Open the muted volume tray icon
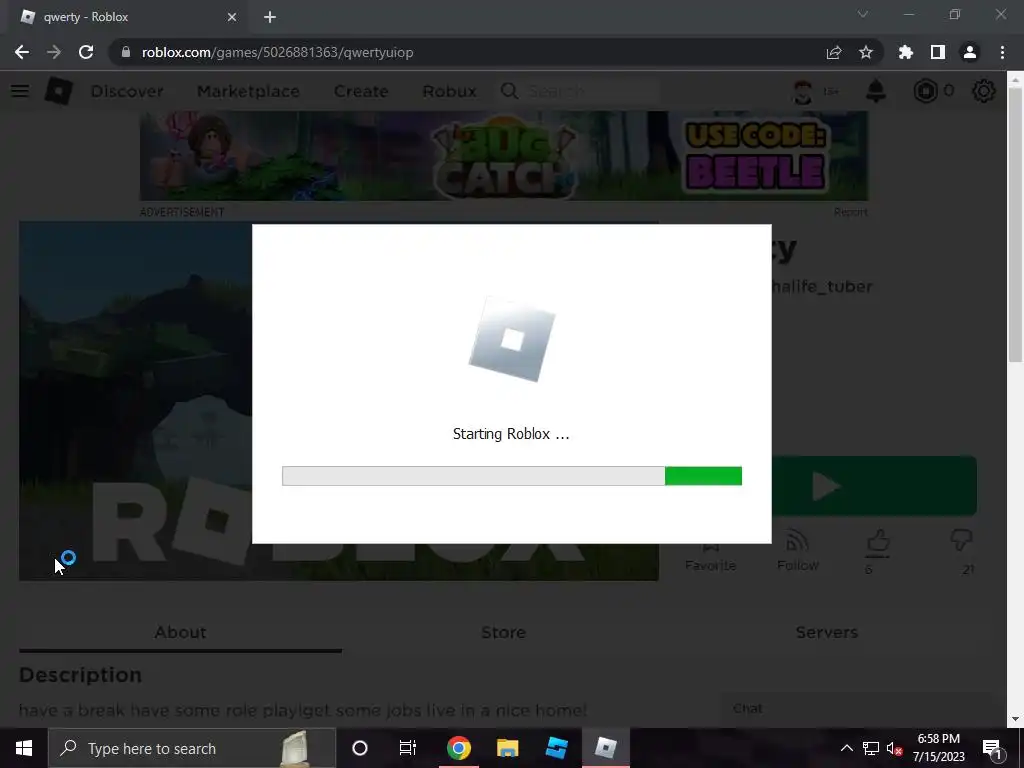The width and height of the screenshot is (1024, 768). 894,748
